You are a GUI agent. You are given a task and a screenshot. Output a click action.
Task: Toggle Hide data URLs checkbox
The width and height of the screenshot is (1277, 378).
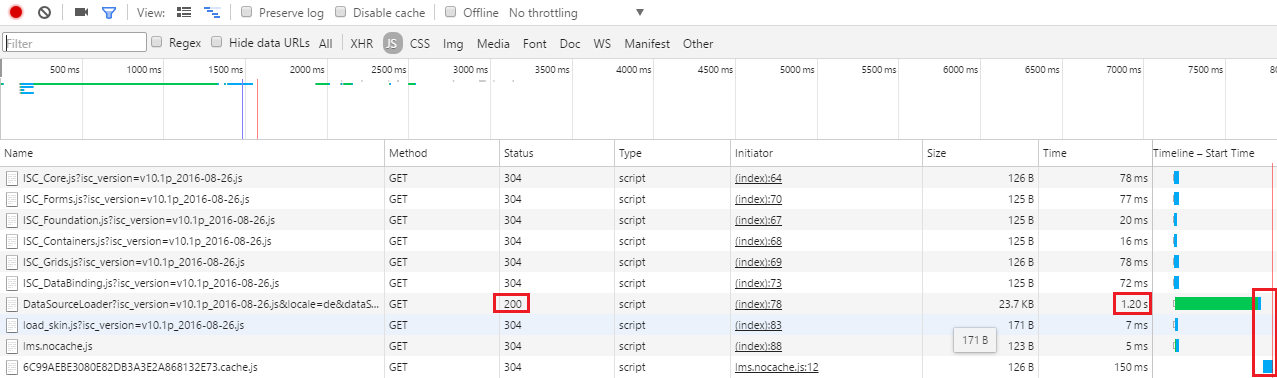[x=216, y=42]
